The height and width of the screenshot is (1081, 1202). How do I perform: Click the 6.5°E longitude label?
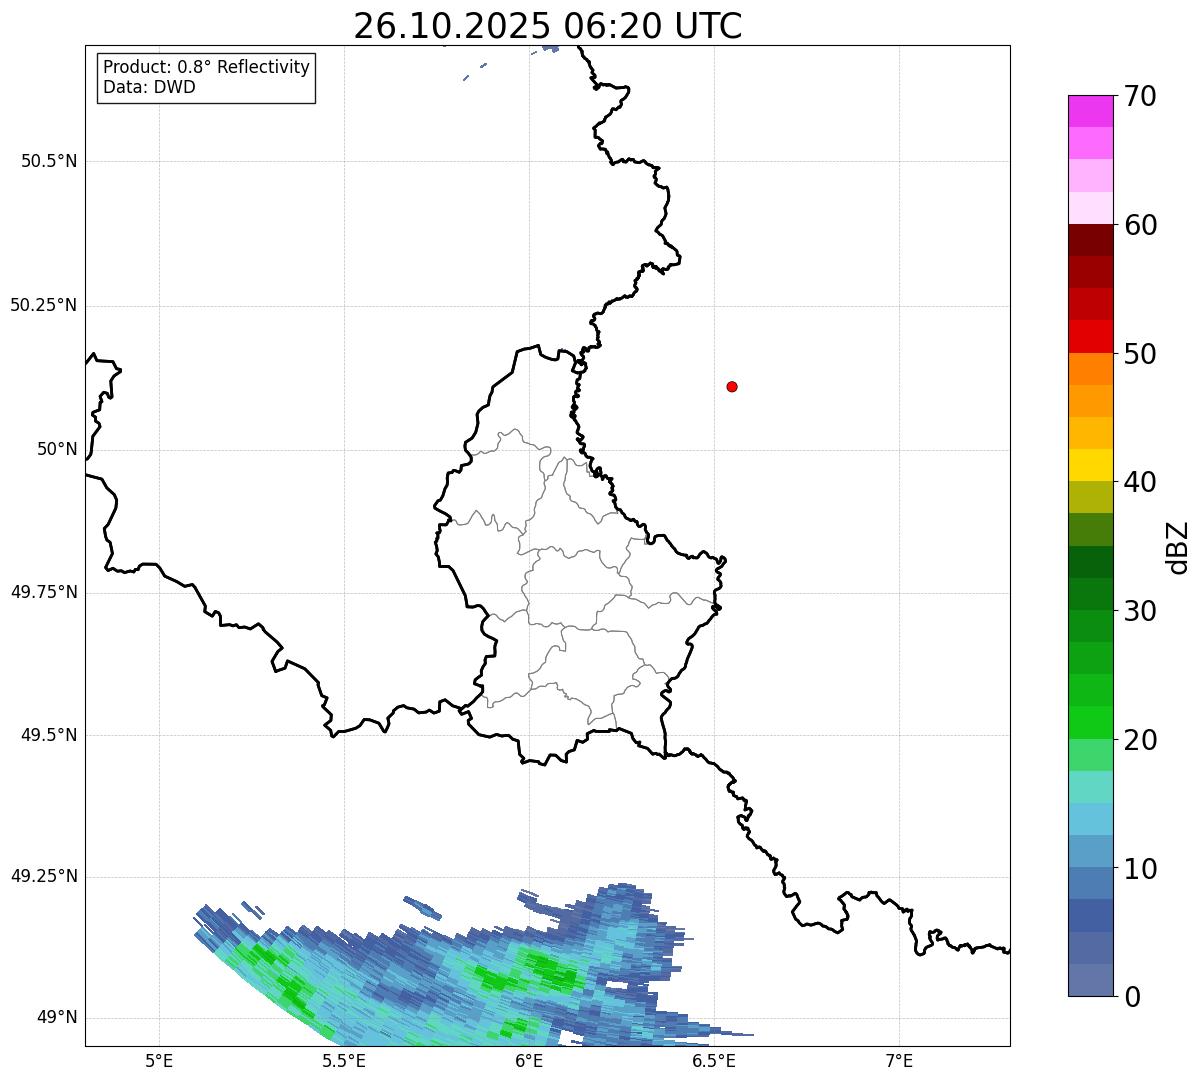point(714,1060)
